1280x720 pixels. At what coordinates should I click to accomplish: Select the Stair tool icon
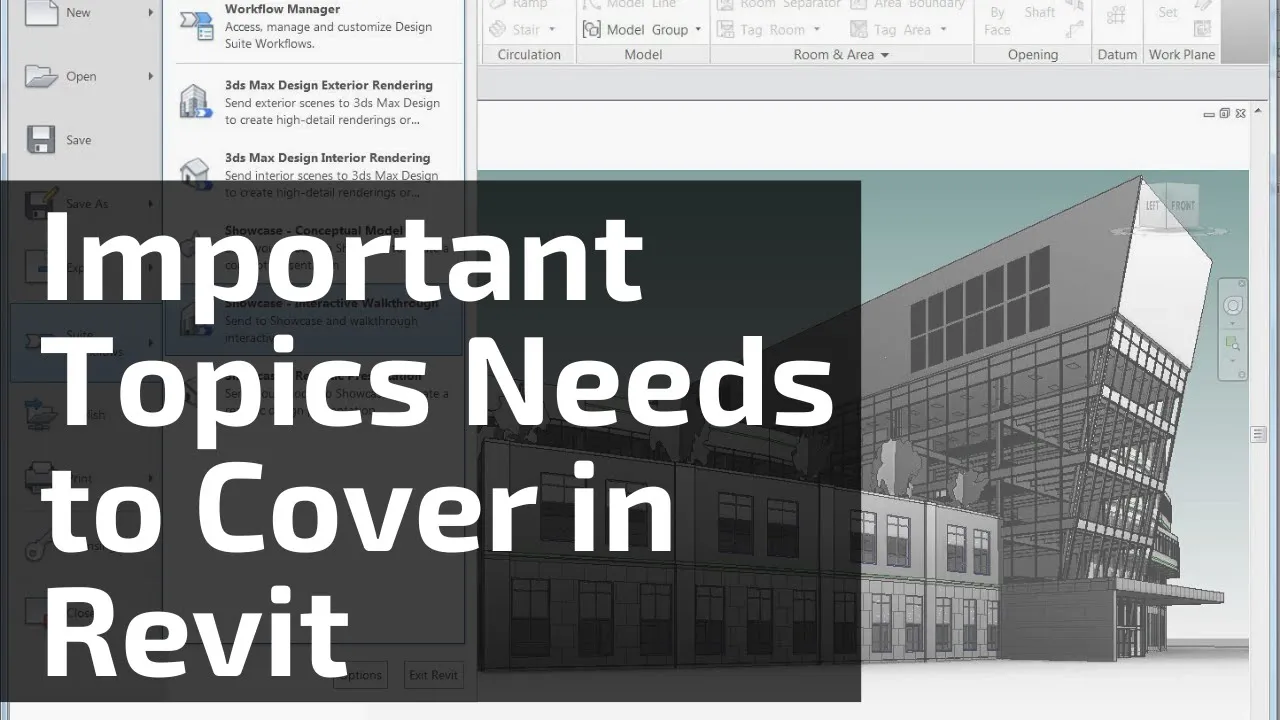click(x=498, y=29)
